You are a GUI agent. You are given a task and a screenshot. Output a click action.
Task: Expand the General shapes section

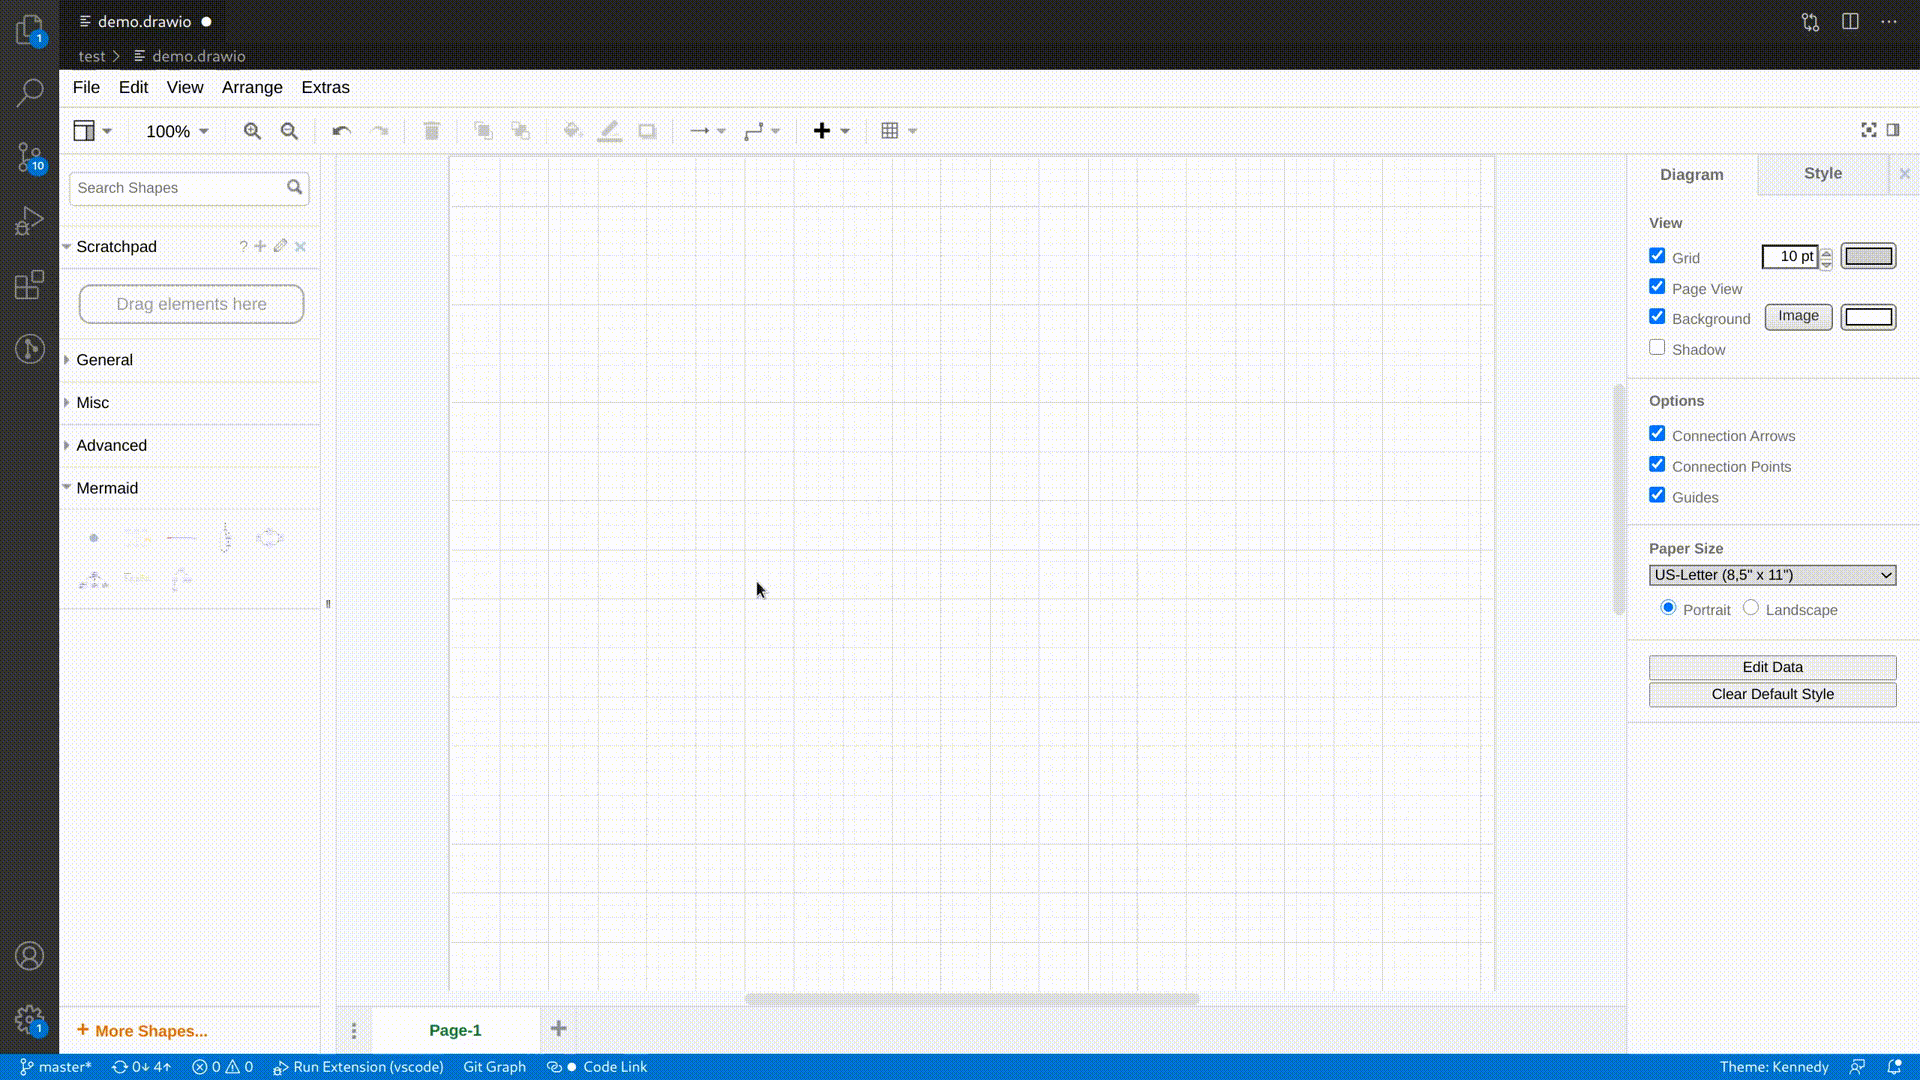tap(104, 360)
